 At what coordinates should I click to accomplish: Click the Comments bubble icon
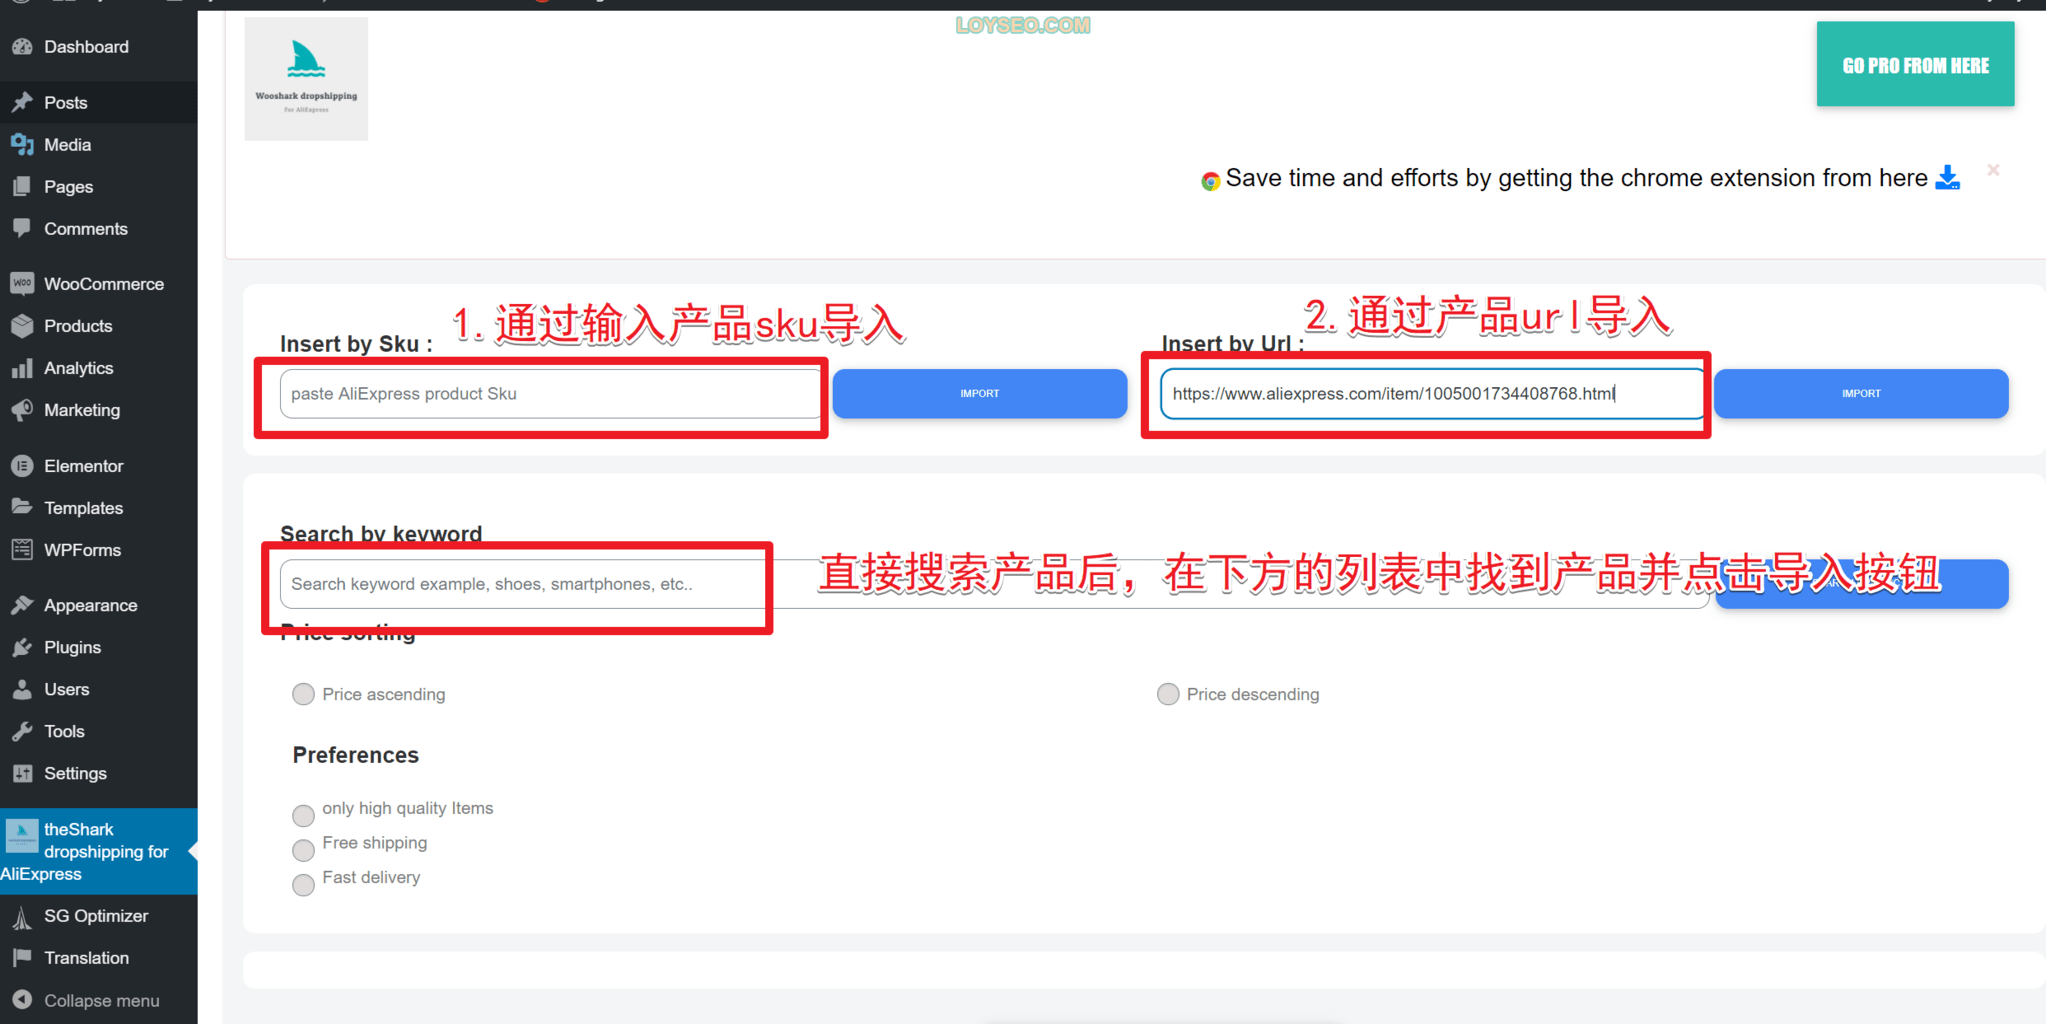pyautogui.click(x=22, y=229)
